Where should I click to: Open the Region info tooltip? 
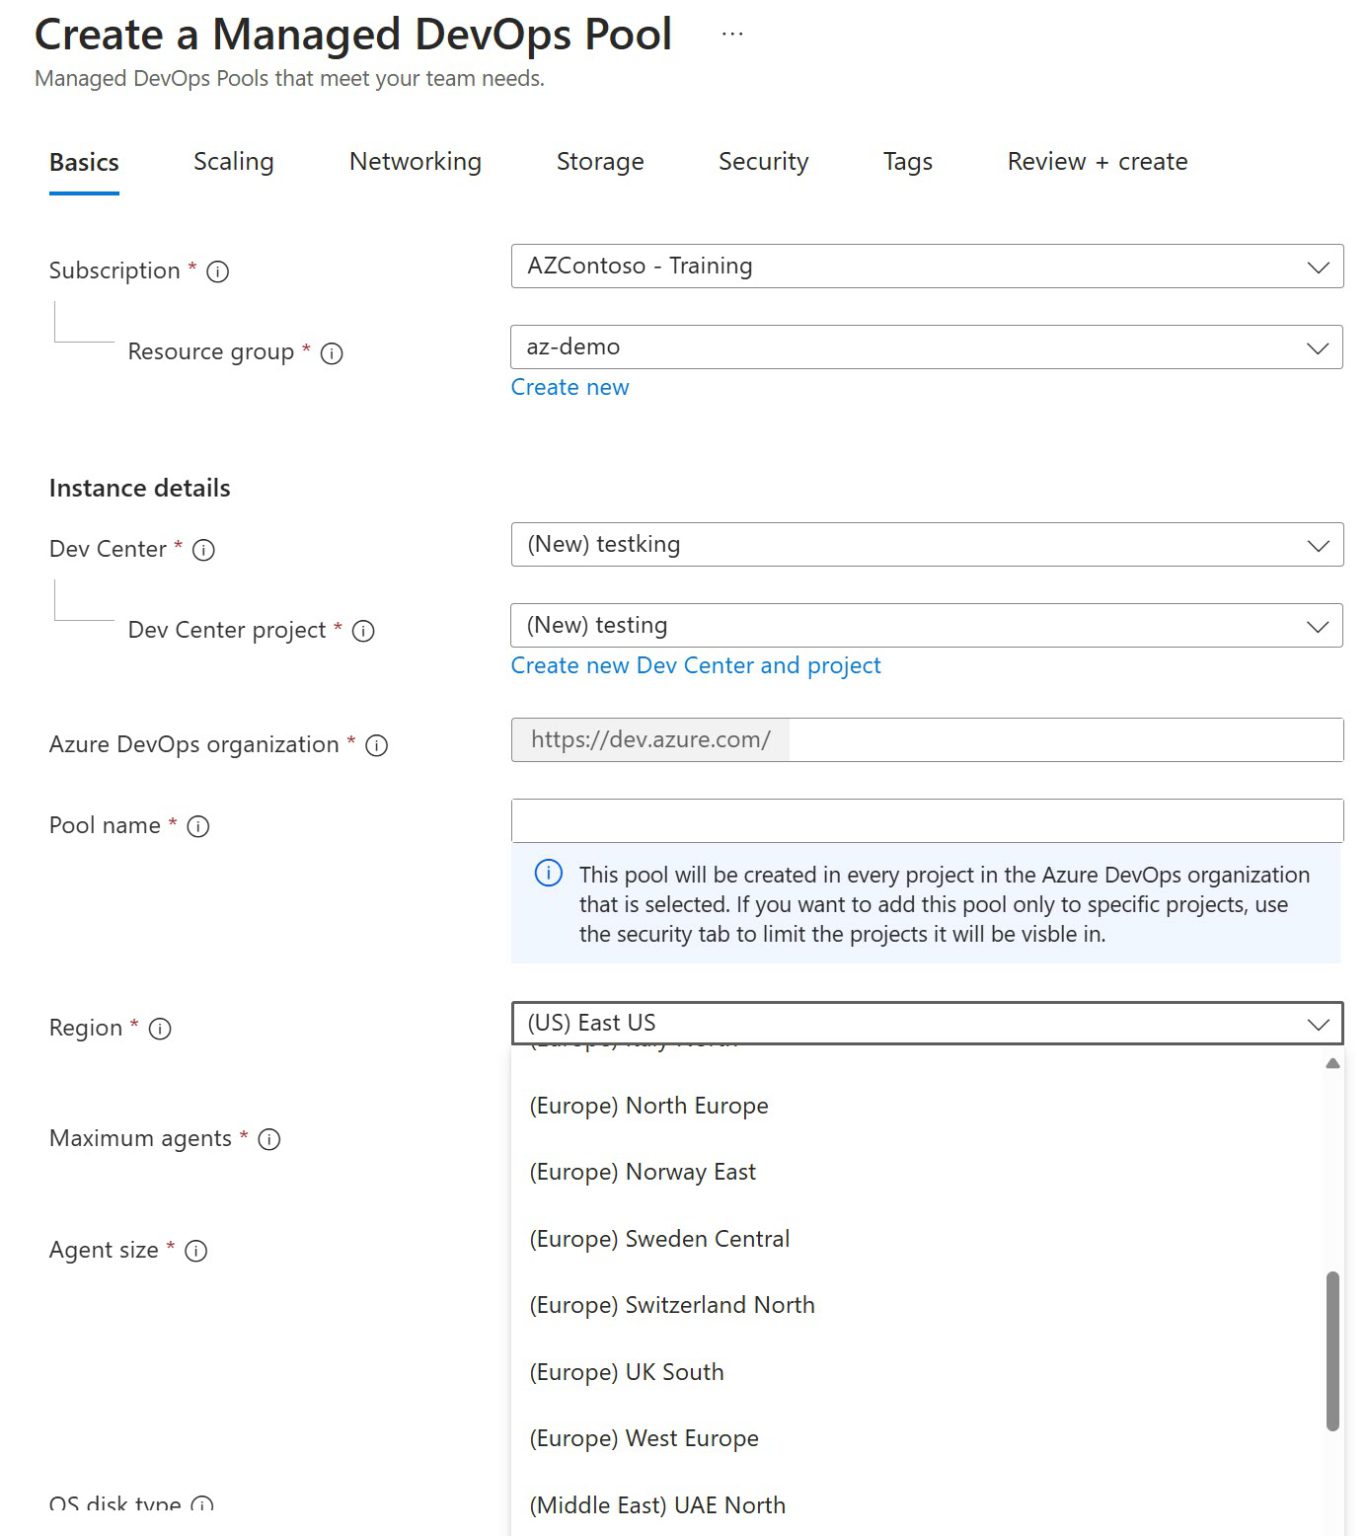[160, 1029]
